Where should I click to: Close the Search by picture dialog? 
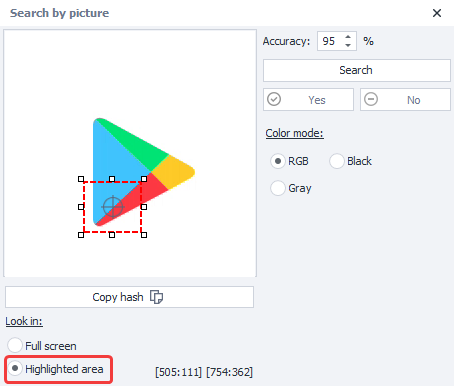437,13
